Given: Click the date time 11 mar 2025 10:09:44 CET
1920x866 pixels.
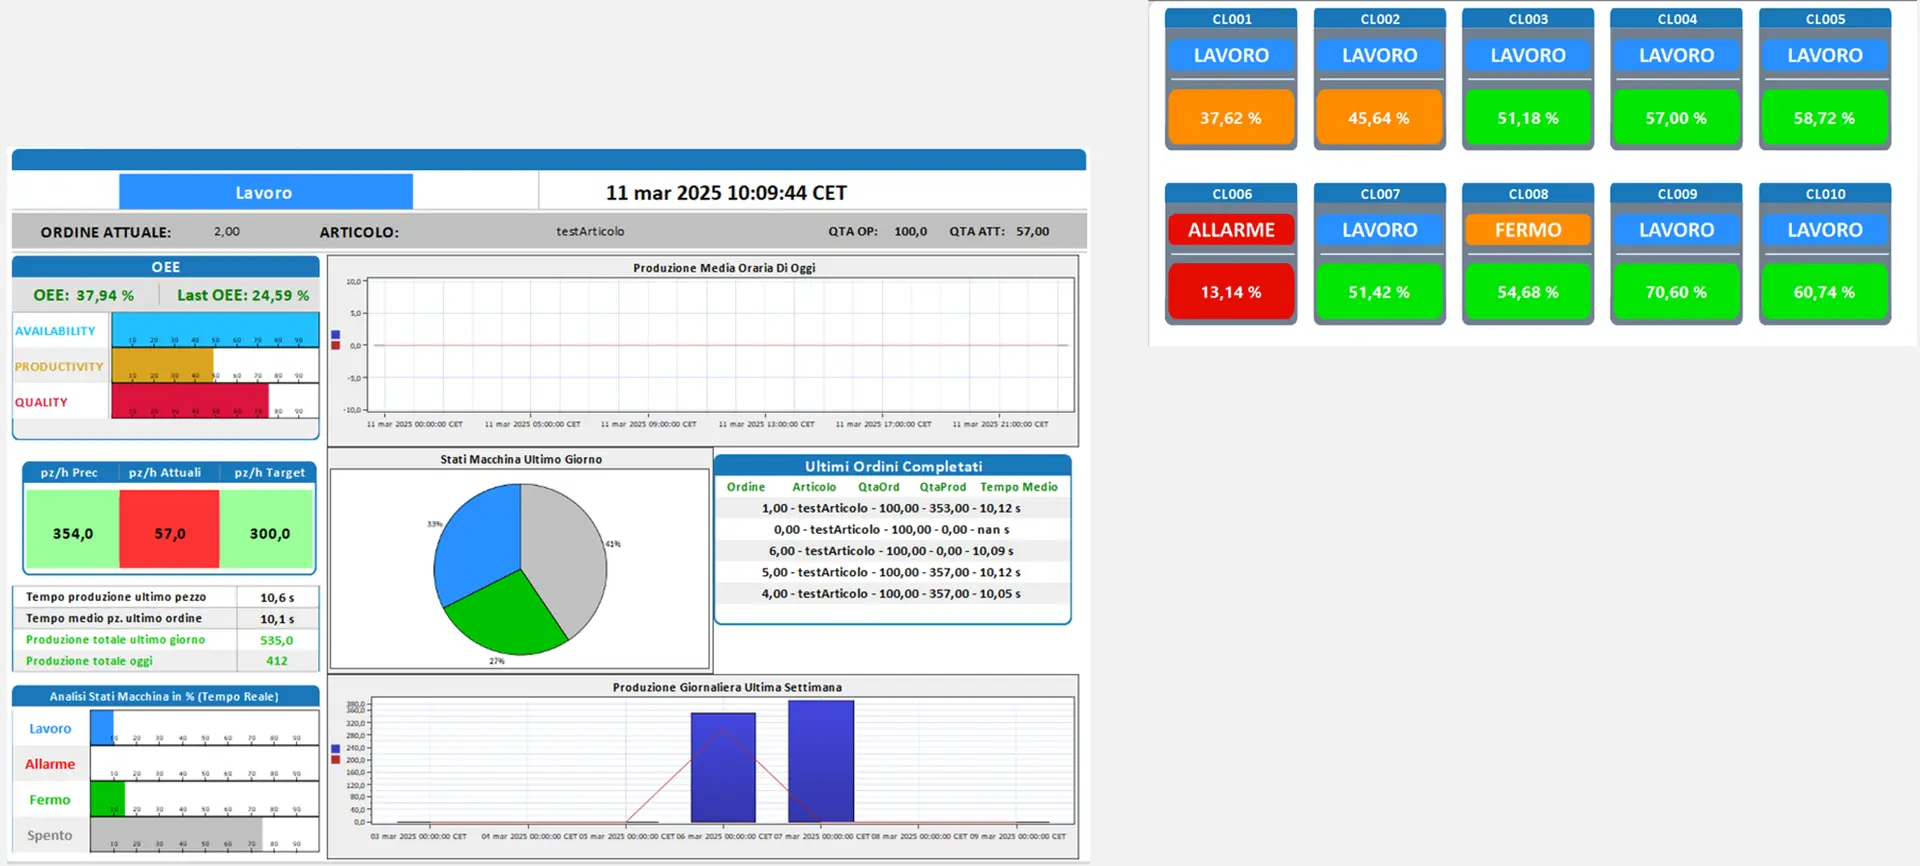Looking at the screenshot, I should [726, 193].
